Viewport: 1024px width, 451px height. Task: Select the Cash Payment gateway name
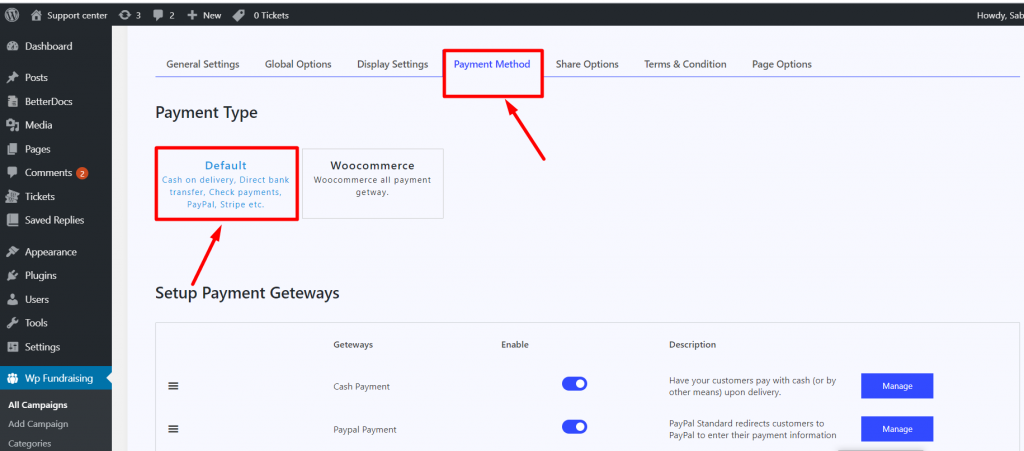coord(361,386)
